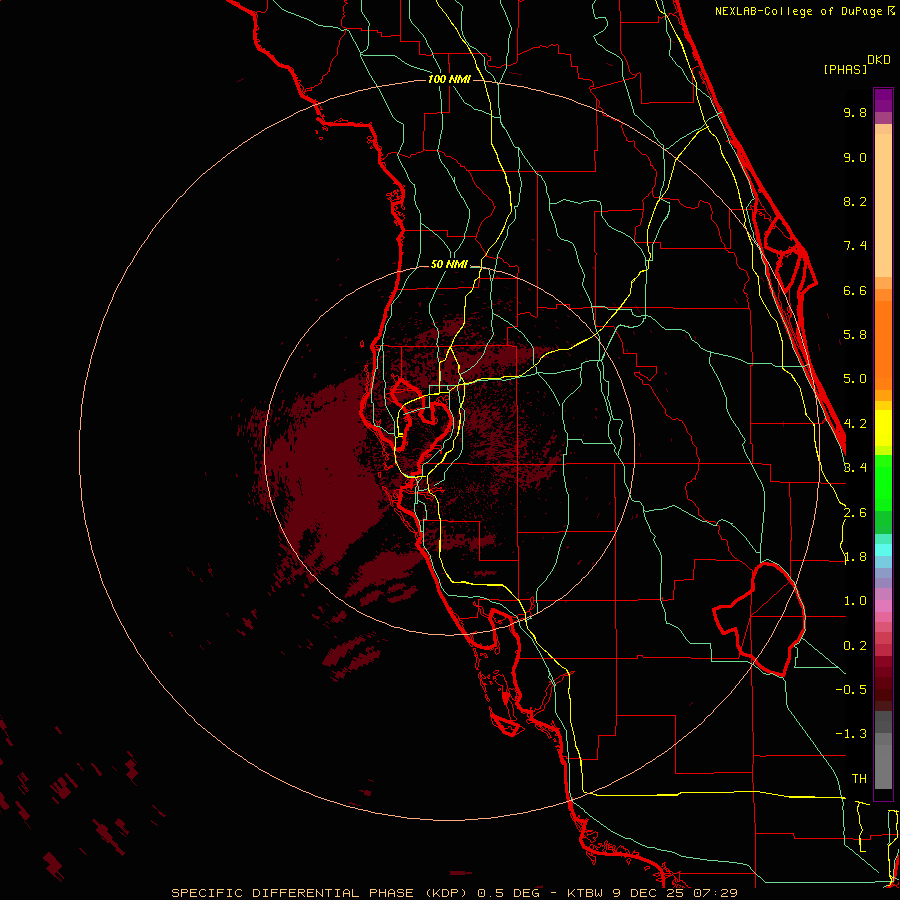Click the 50 NMI range ring label
Viewport: 900px width, 900px height.
click(x=449, y=265)
